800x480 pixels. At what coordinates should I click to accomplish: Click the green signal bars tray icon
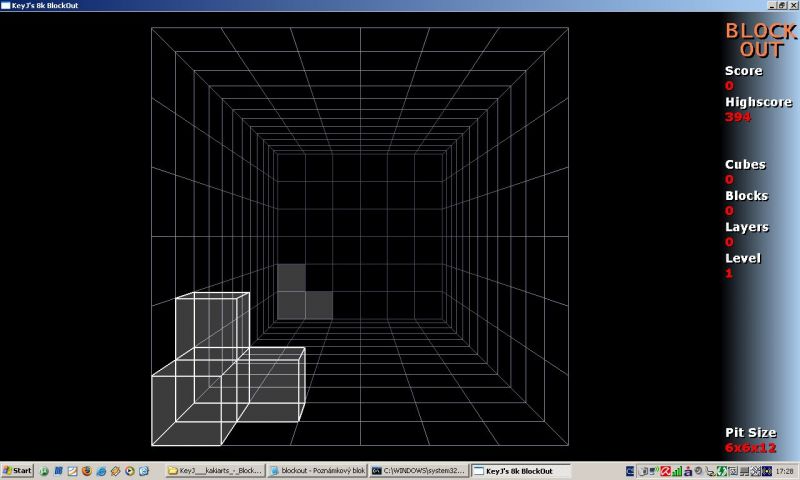(677, 470)
